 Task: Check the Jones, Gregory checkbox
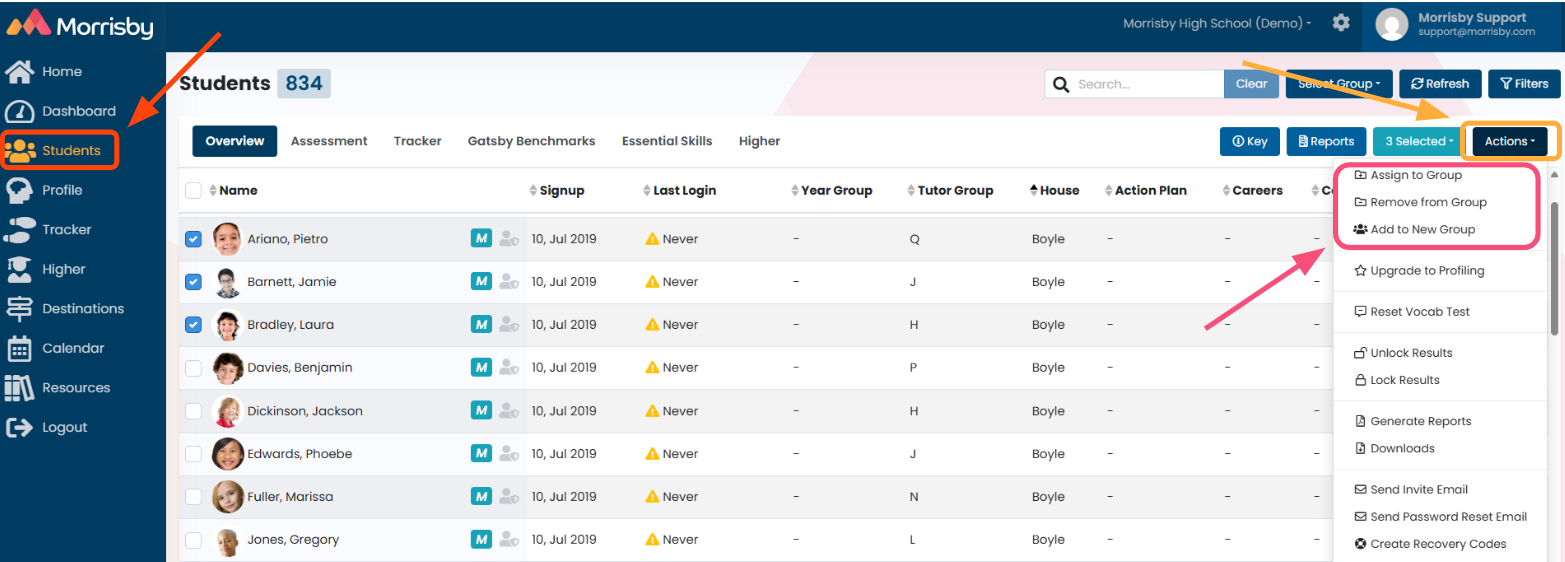coord(194,540)
